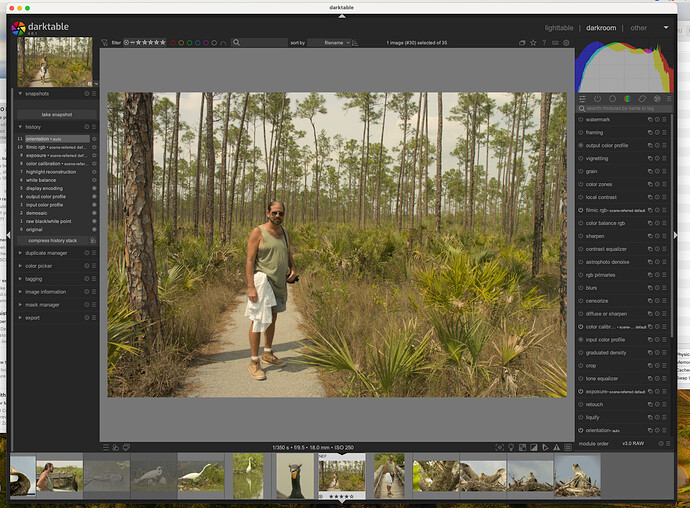Collapse the snapshots panel
The height and width of the screenshot is (508, 690).
coord(20,94)
